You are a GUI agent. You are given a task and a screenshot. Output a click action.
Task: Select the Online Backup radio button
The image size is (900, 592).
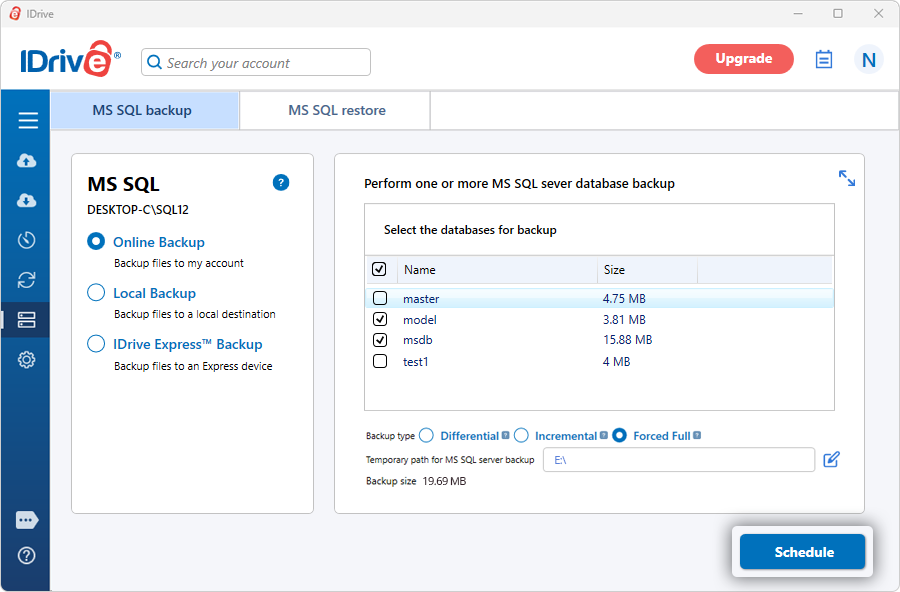point(96,241)
